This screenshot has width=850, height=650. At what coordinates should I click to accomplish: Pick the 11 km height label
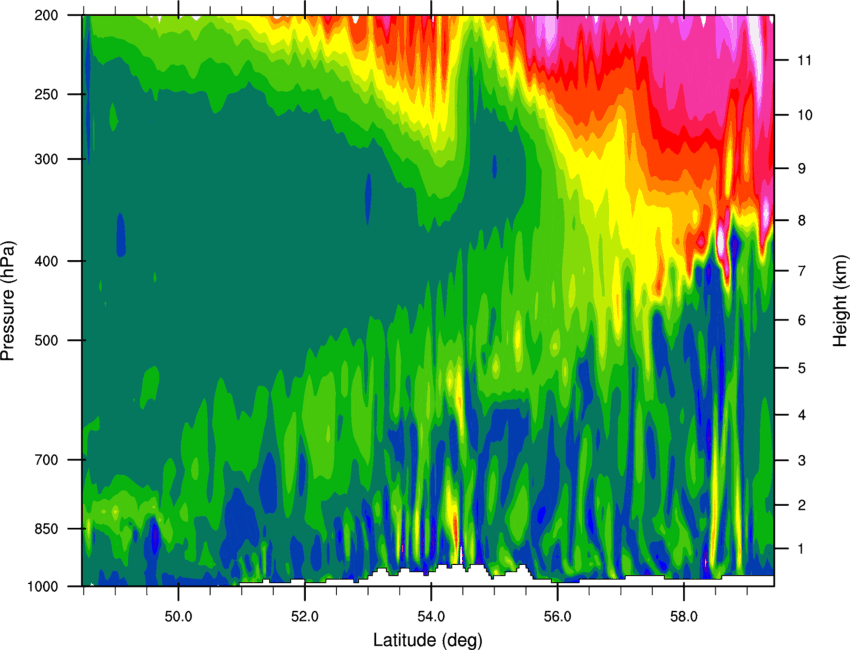point(805,60)
